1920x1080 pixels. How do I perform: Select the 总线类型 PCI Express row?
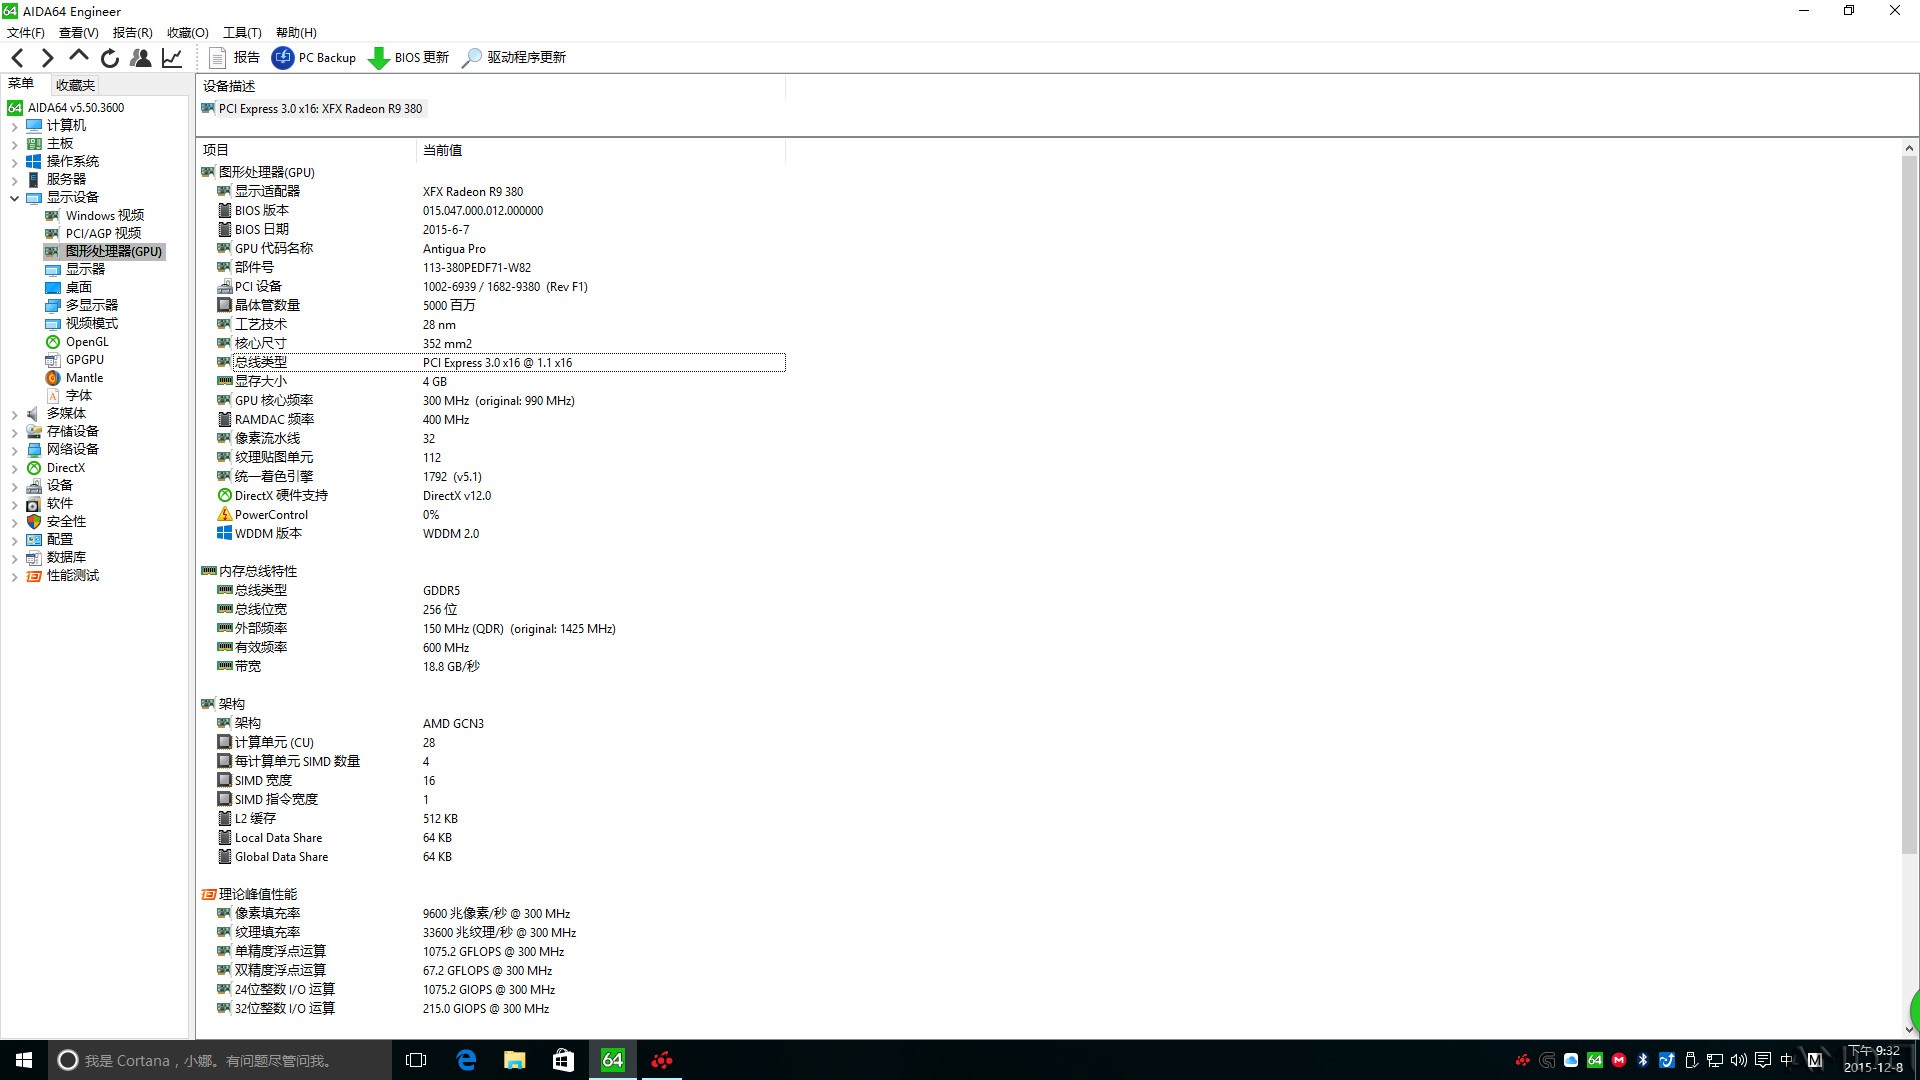pyautogui.click(x=500, y=363)
